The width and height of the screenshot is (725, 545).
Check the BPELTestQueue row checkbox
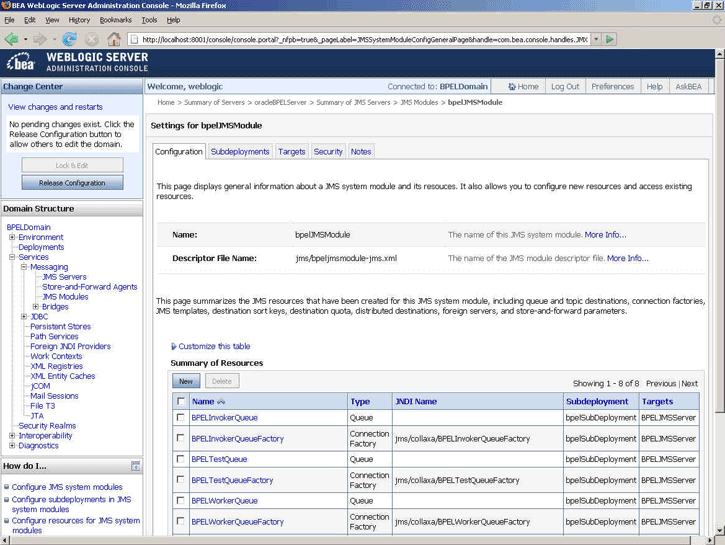180,459
